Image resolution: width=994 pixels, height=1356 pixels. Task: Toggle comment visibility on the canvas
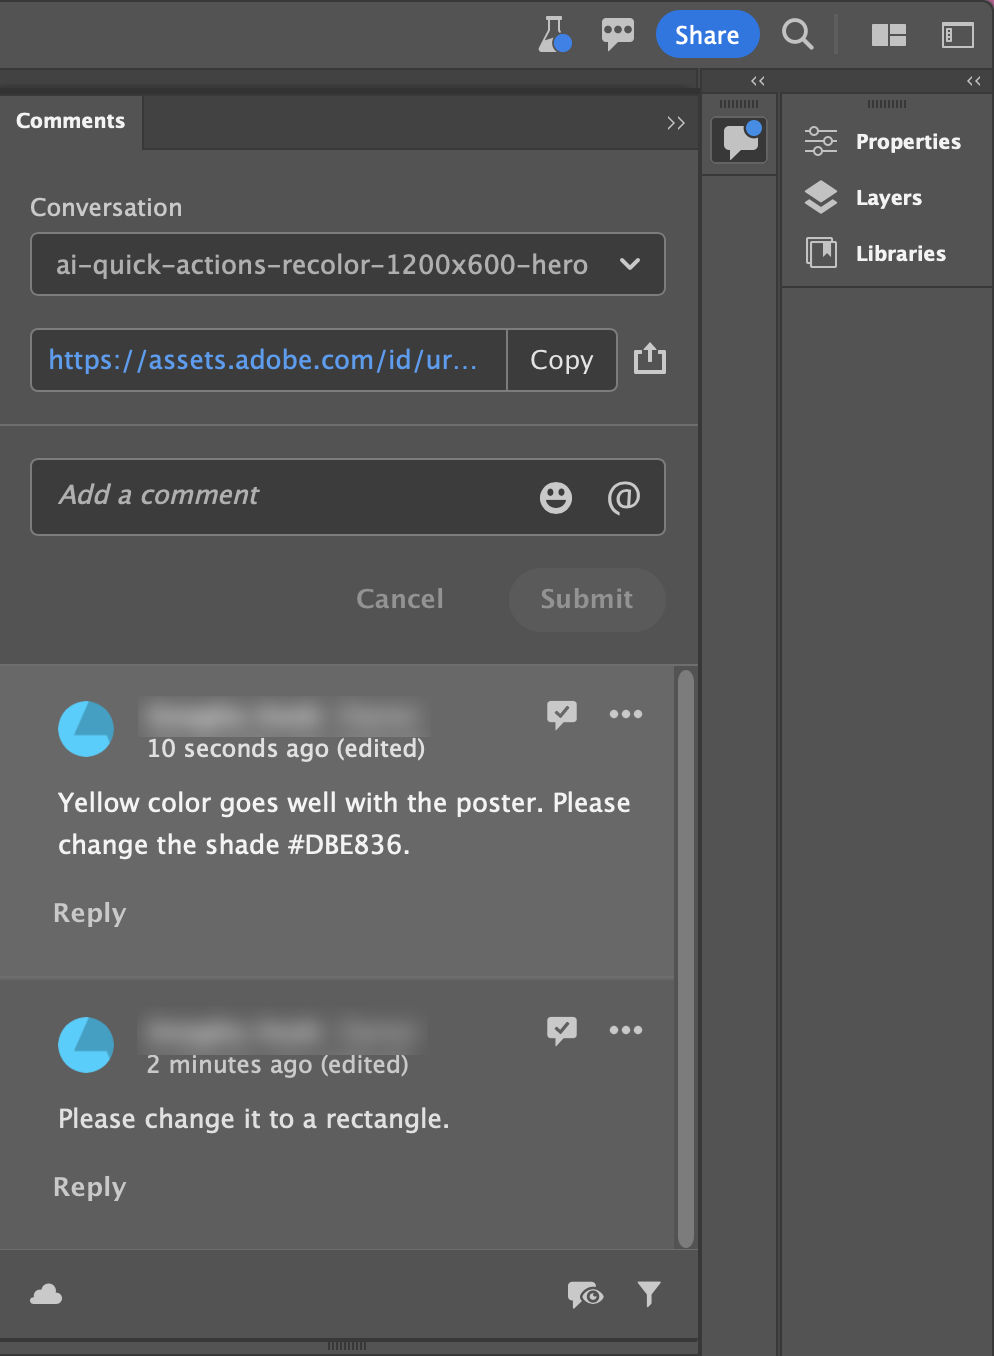click(585, 1293)
